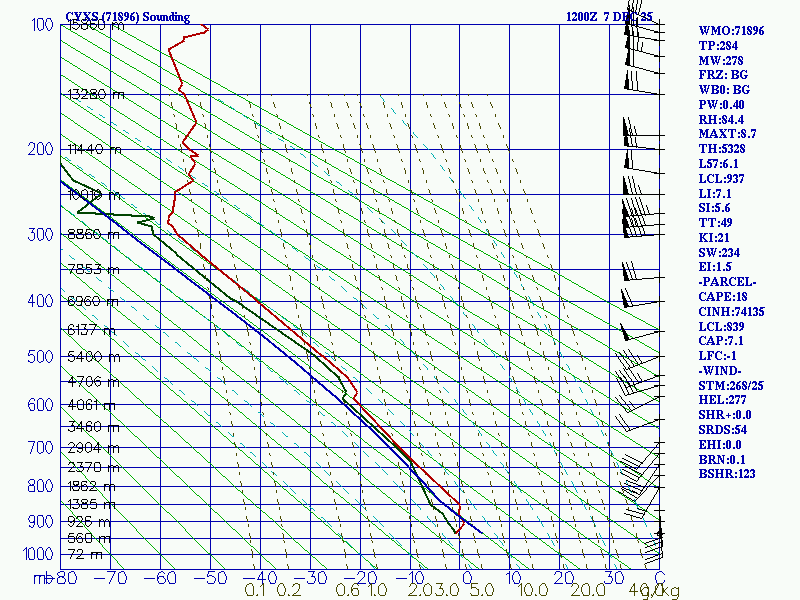Select the CAPE:18 value
The width and height of the screenshot is (800, 600).
pos(722,296)
